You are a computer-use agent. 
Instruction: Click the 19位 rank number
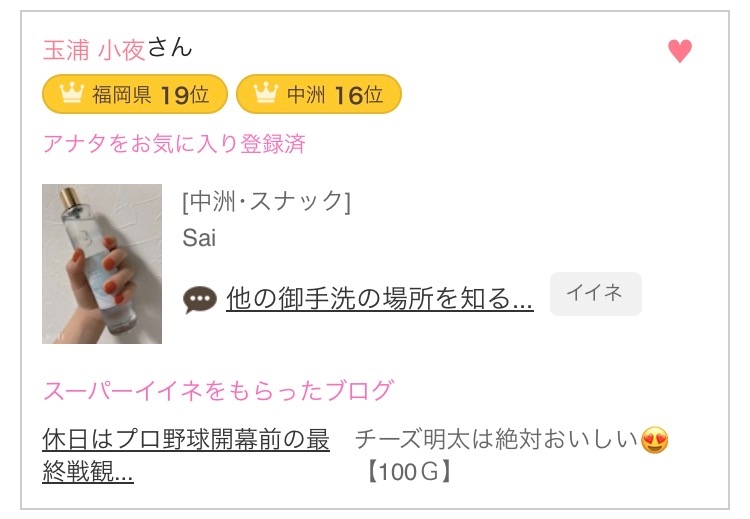point(185,95)
